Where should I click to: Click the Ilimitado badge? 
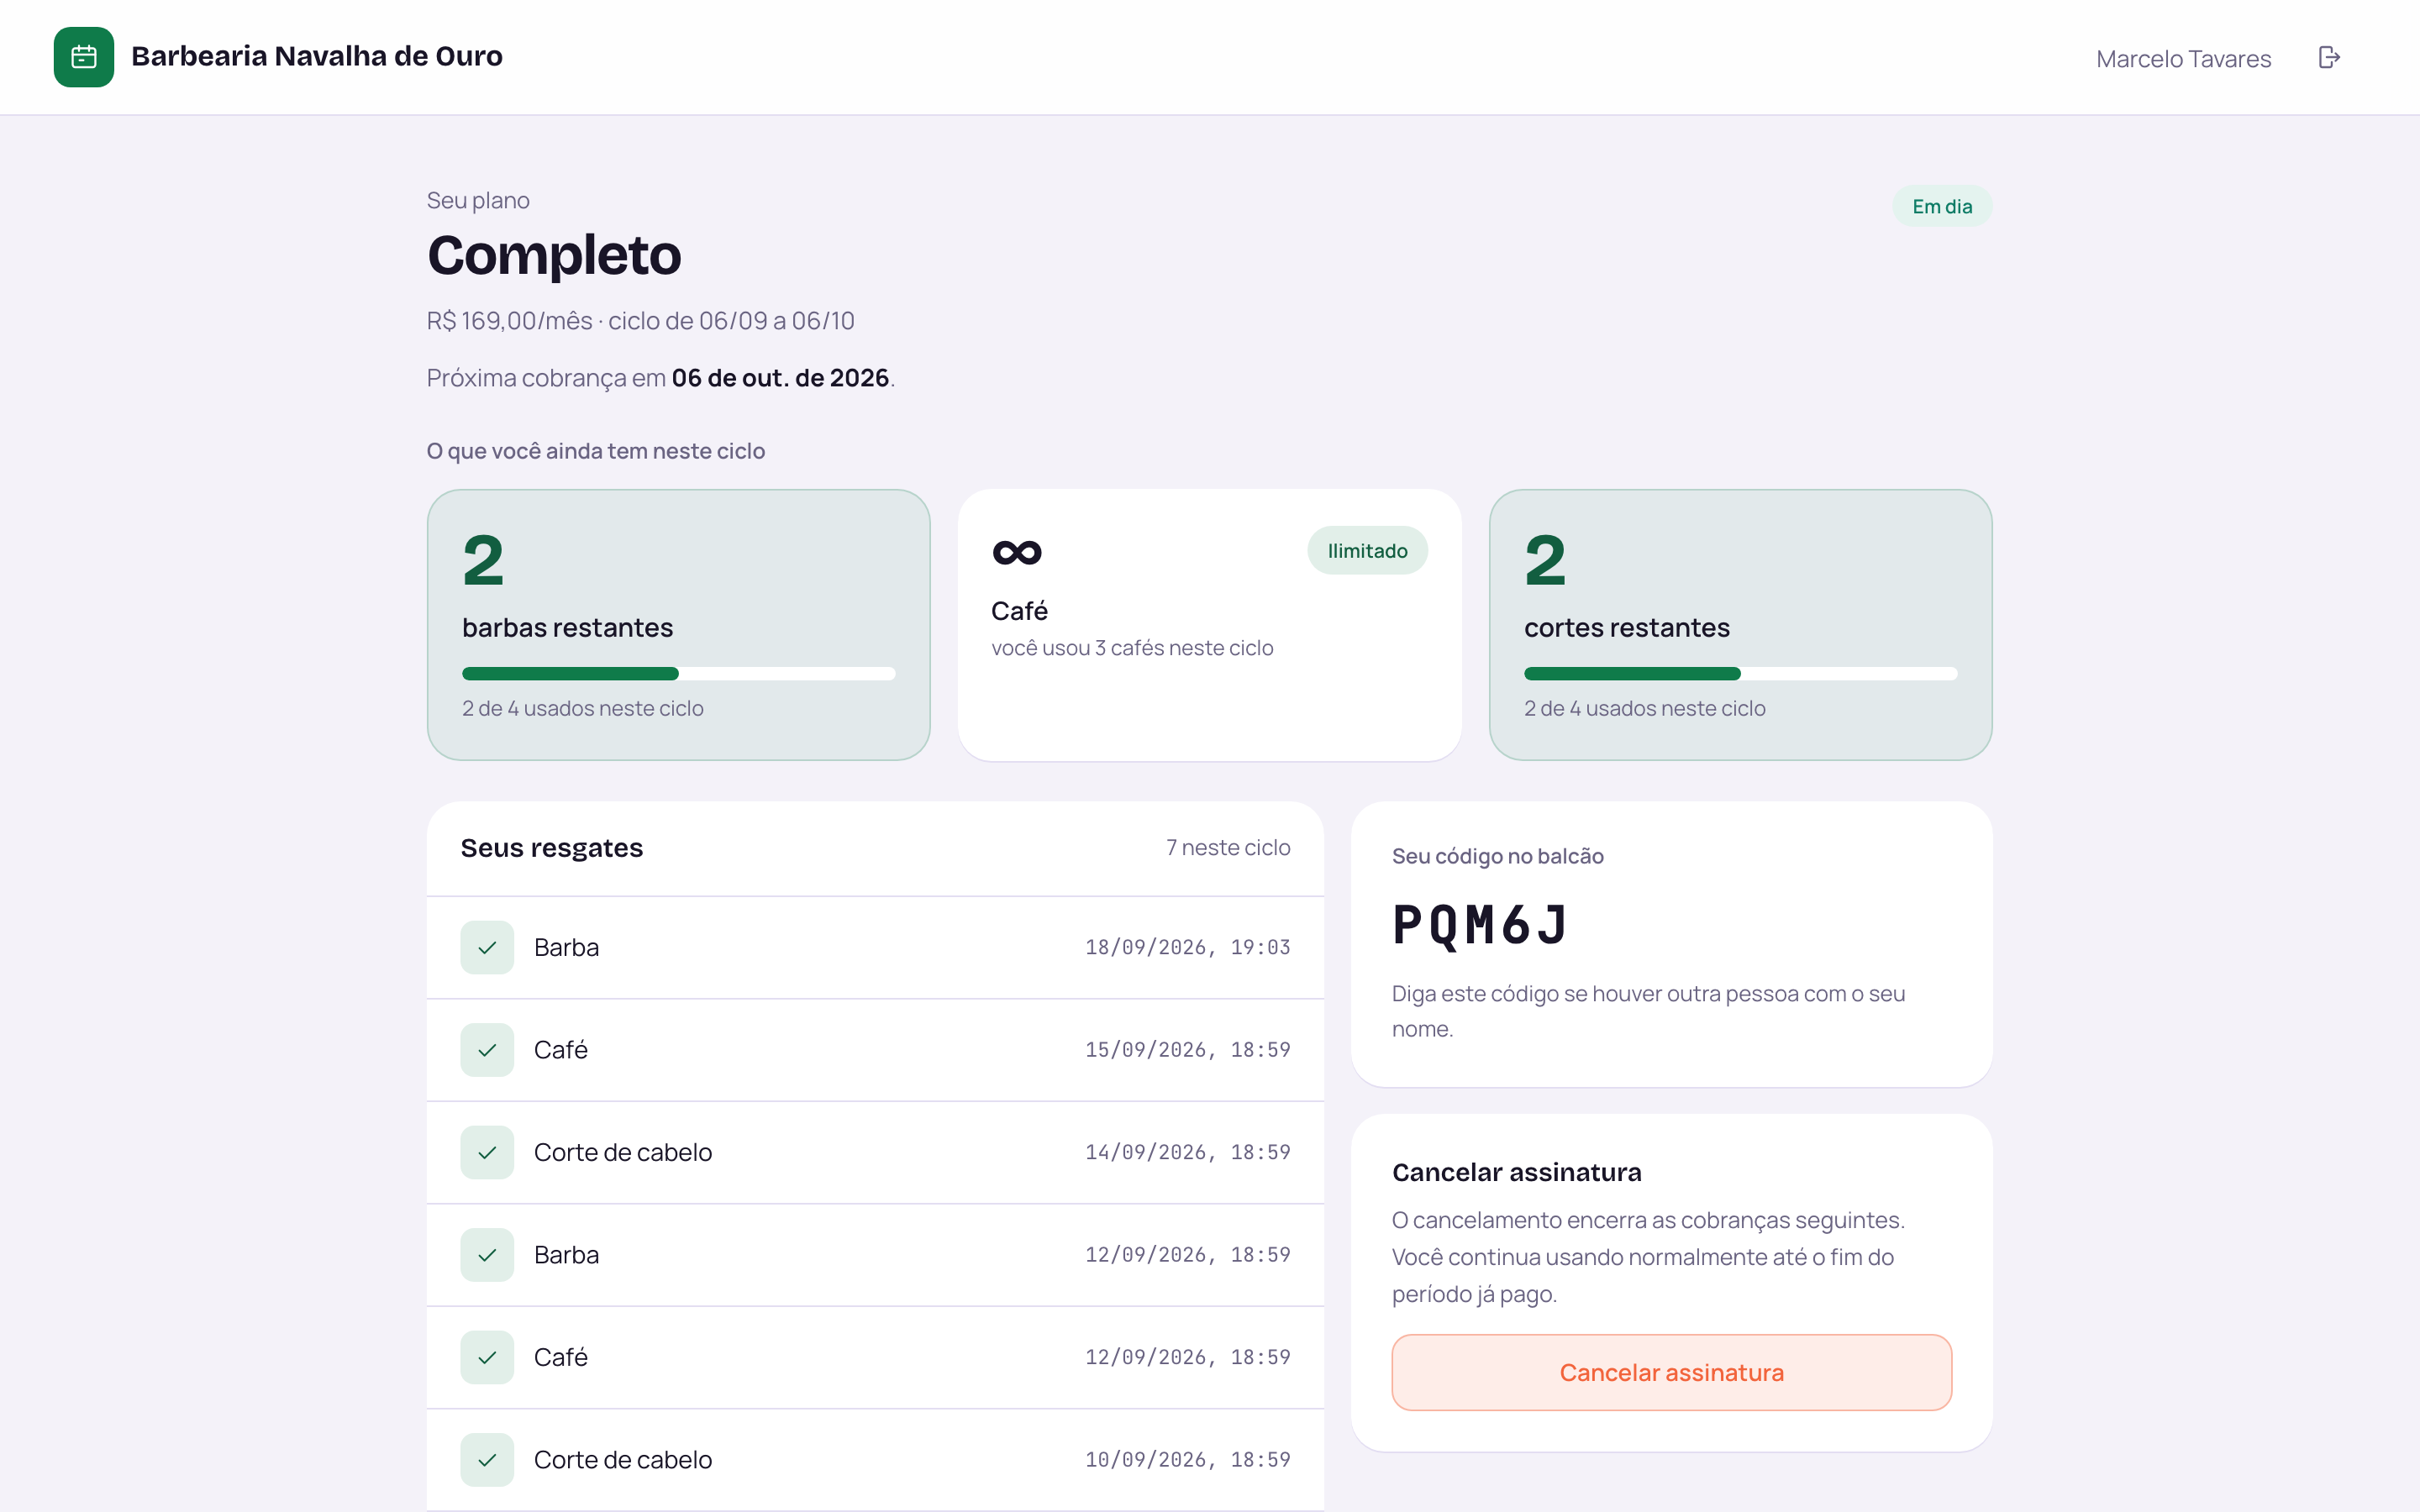click(1367, 550)
